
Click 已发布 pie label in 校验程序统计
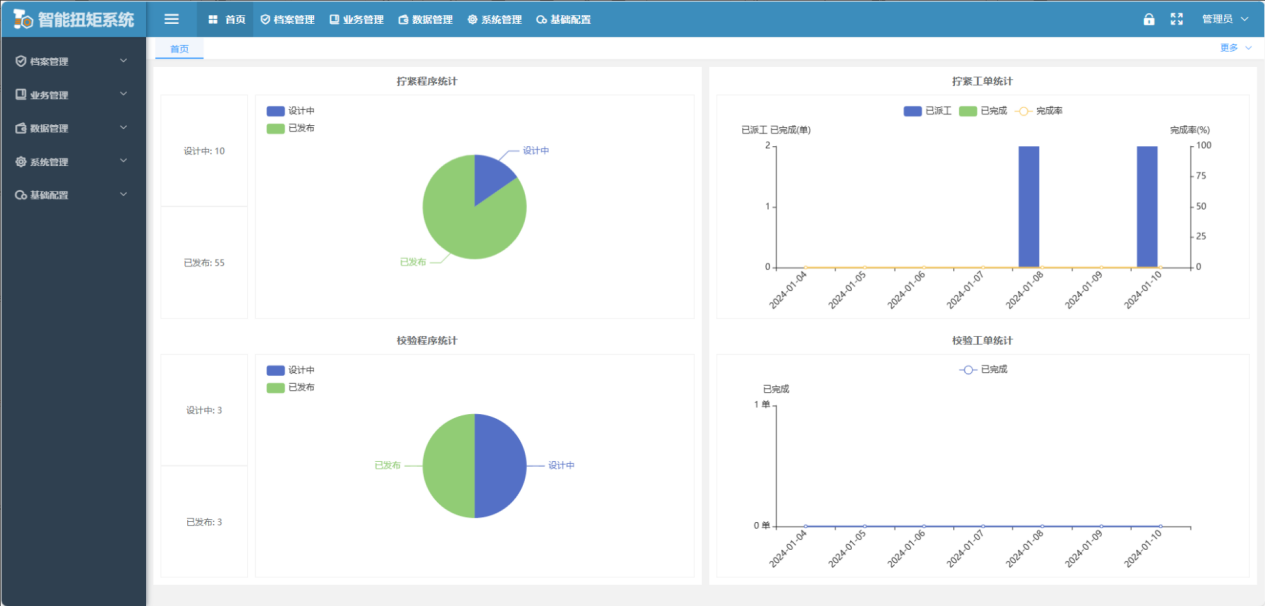[x=387, y=465]
